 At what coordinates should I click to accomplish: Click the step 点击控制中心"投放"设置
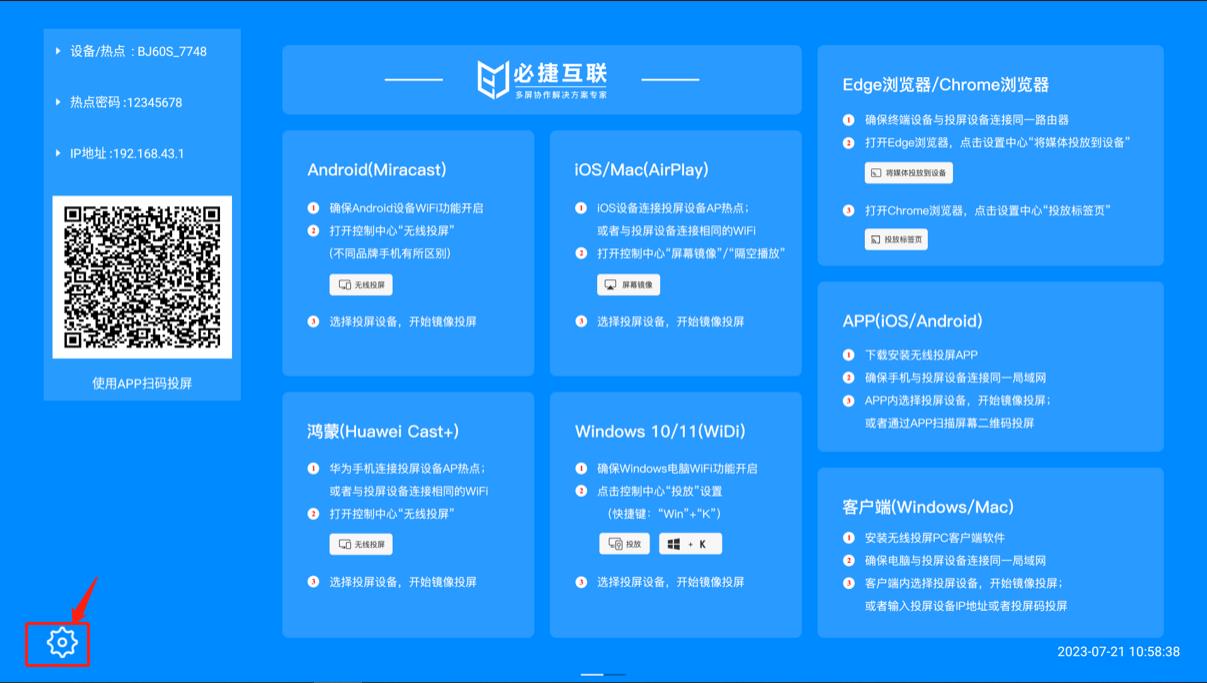coord(660,491)
